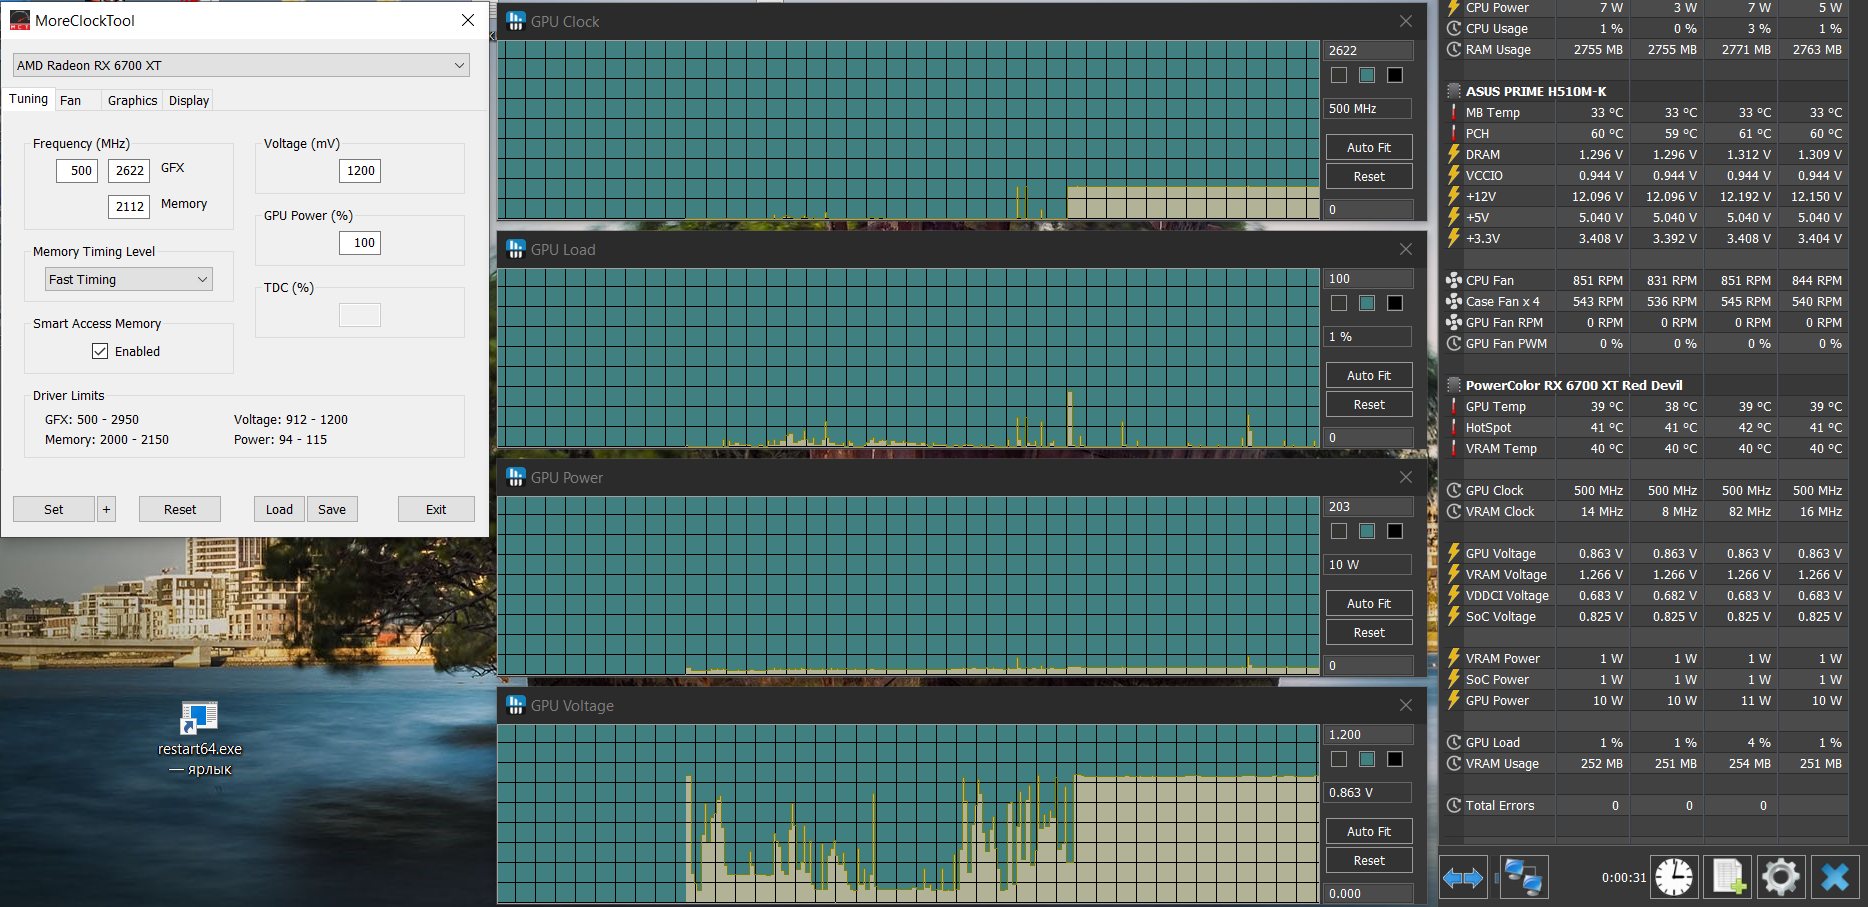The image size is (1868, 907).
Task: Pick the black color swatch in GPU Clock graph
Action: pos(1395,75)
